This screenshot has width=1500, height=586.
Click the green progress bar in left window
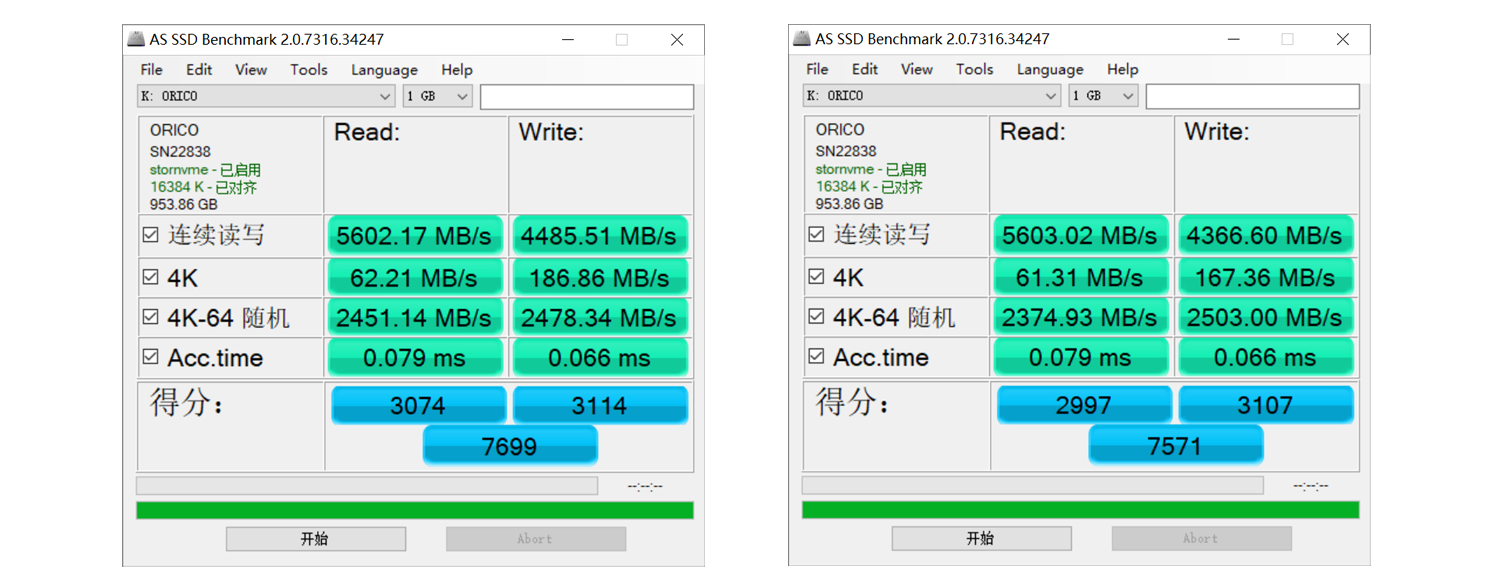[414, 510]
